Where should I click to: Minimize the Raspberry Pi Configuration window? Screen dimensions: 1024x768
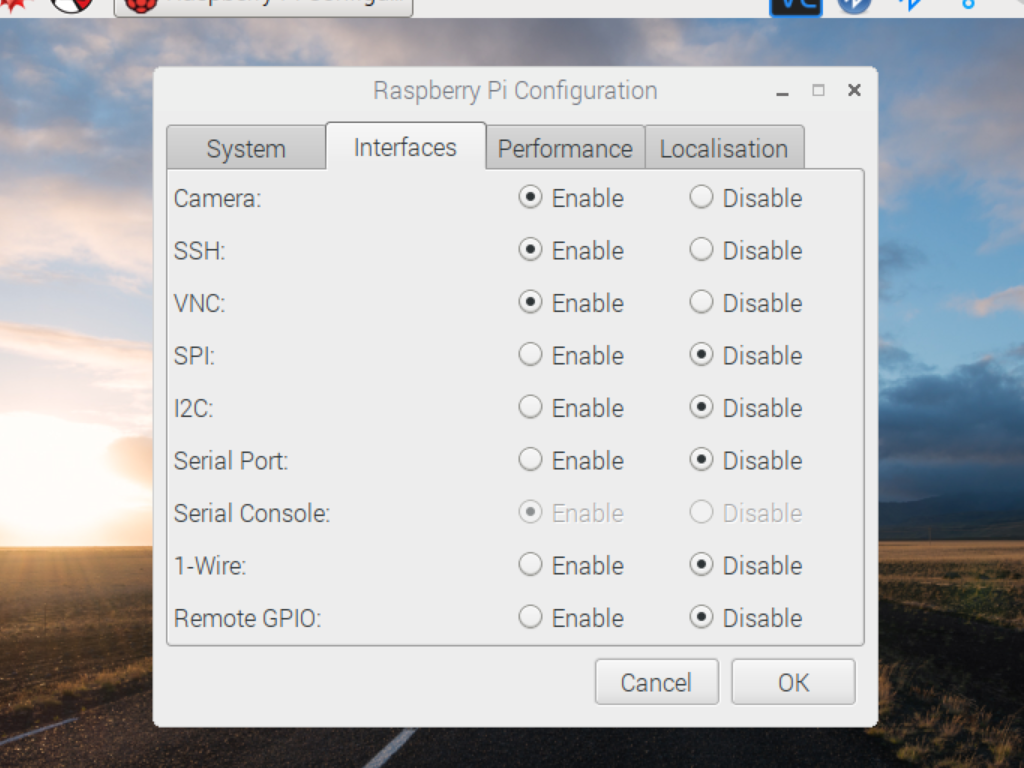click(x=782, y=91)
